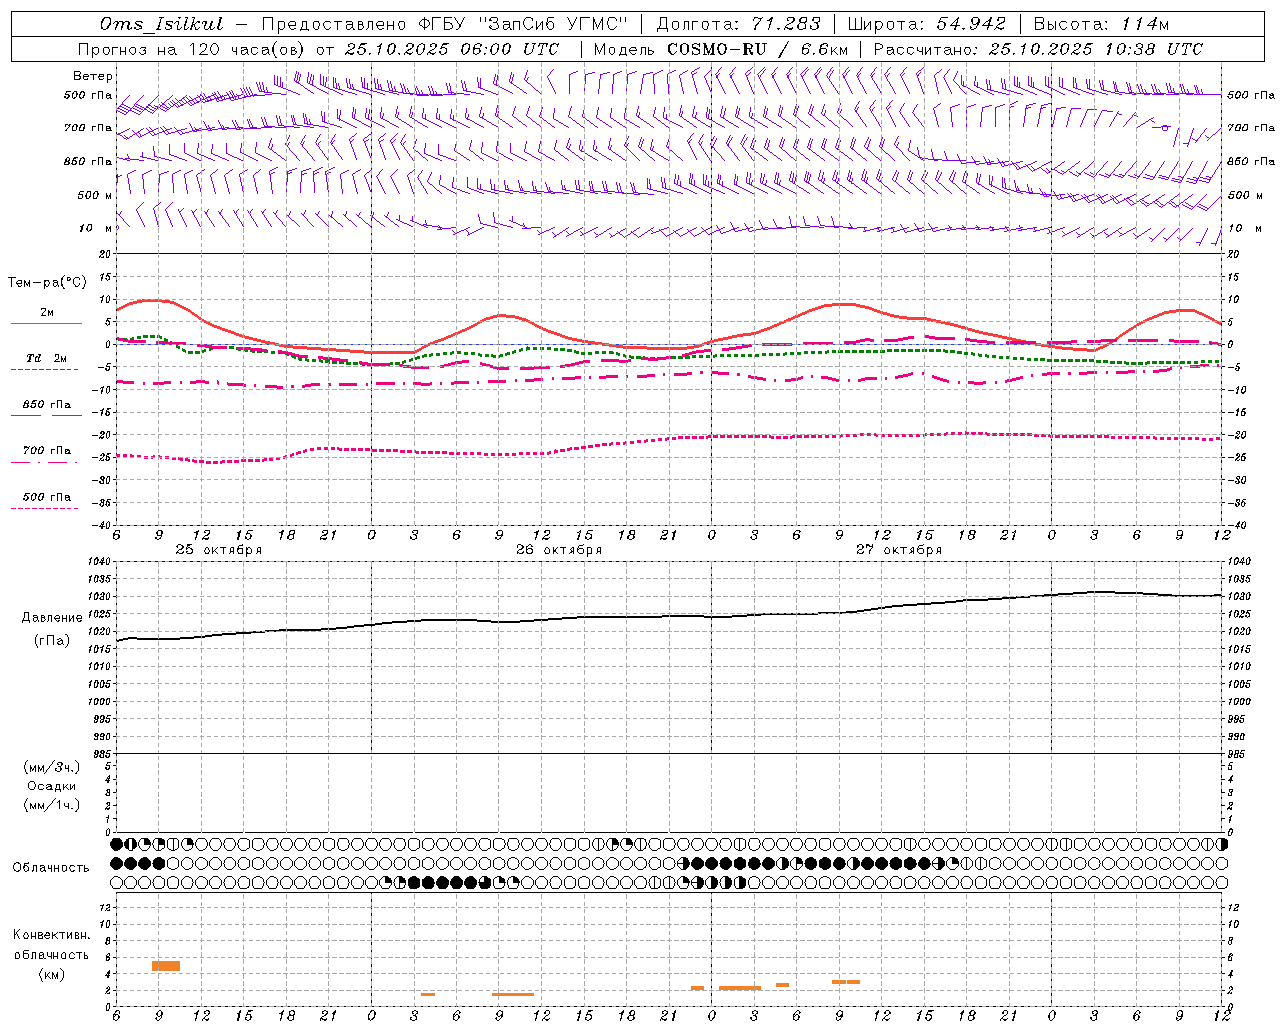
Task: Click the 700 гПа temperature legend line
Action: (45, 462)
